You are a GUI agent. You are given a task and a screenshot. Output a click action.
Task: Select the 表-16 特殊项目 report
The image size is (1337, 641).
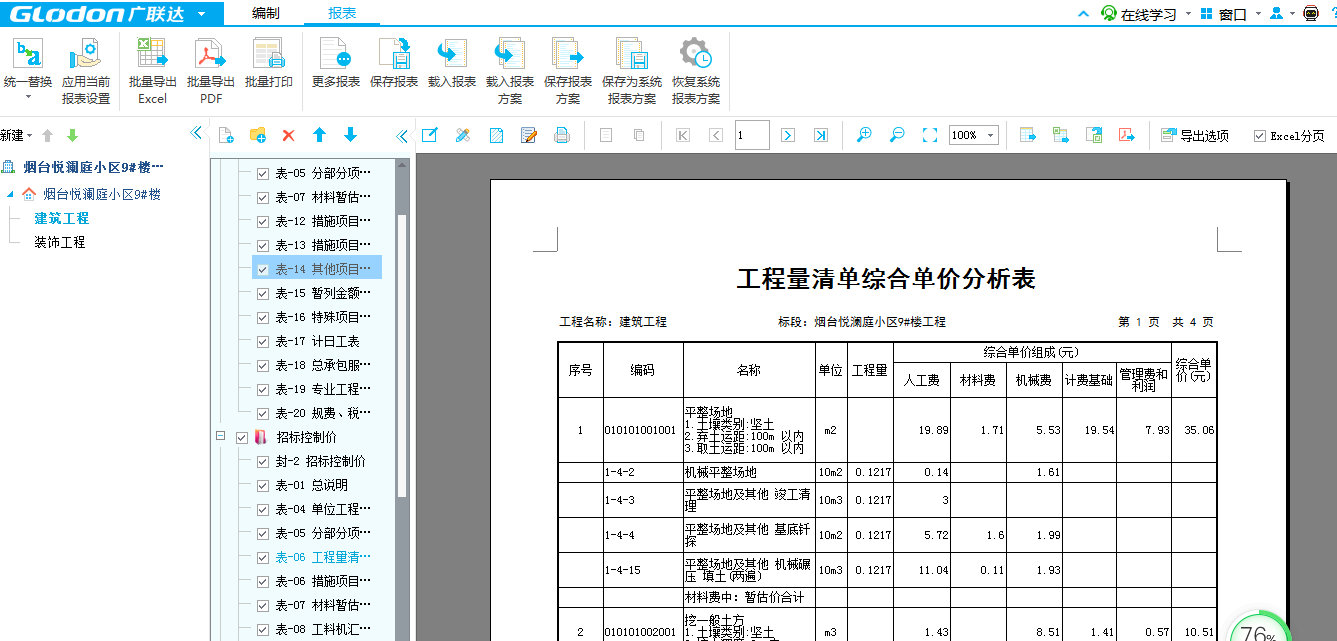323,317
